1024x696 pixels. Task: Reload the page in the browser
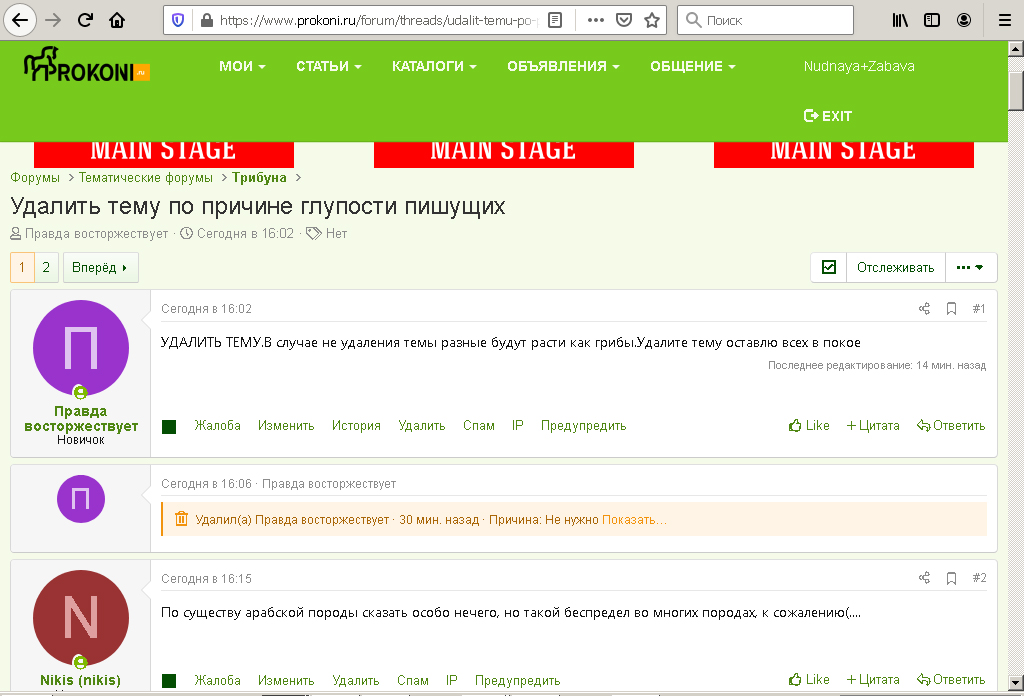pyautogui.click(x=84, y=19)
